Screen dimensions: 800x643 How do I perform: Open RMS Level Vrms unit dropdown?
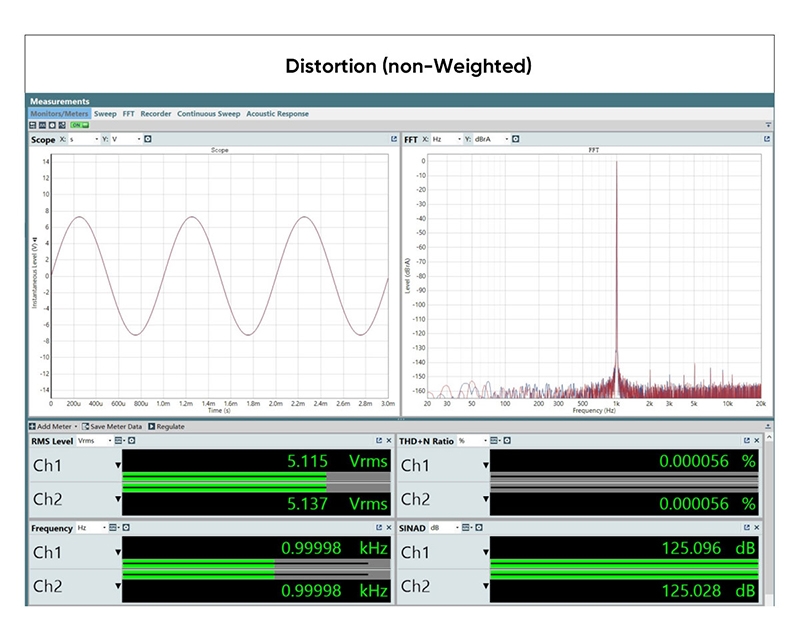94,440
